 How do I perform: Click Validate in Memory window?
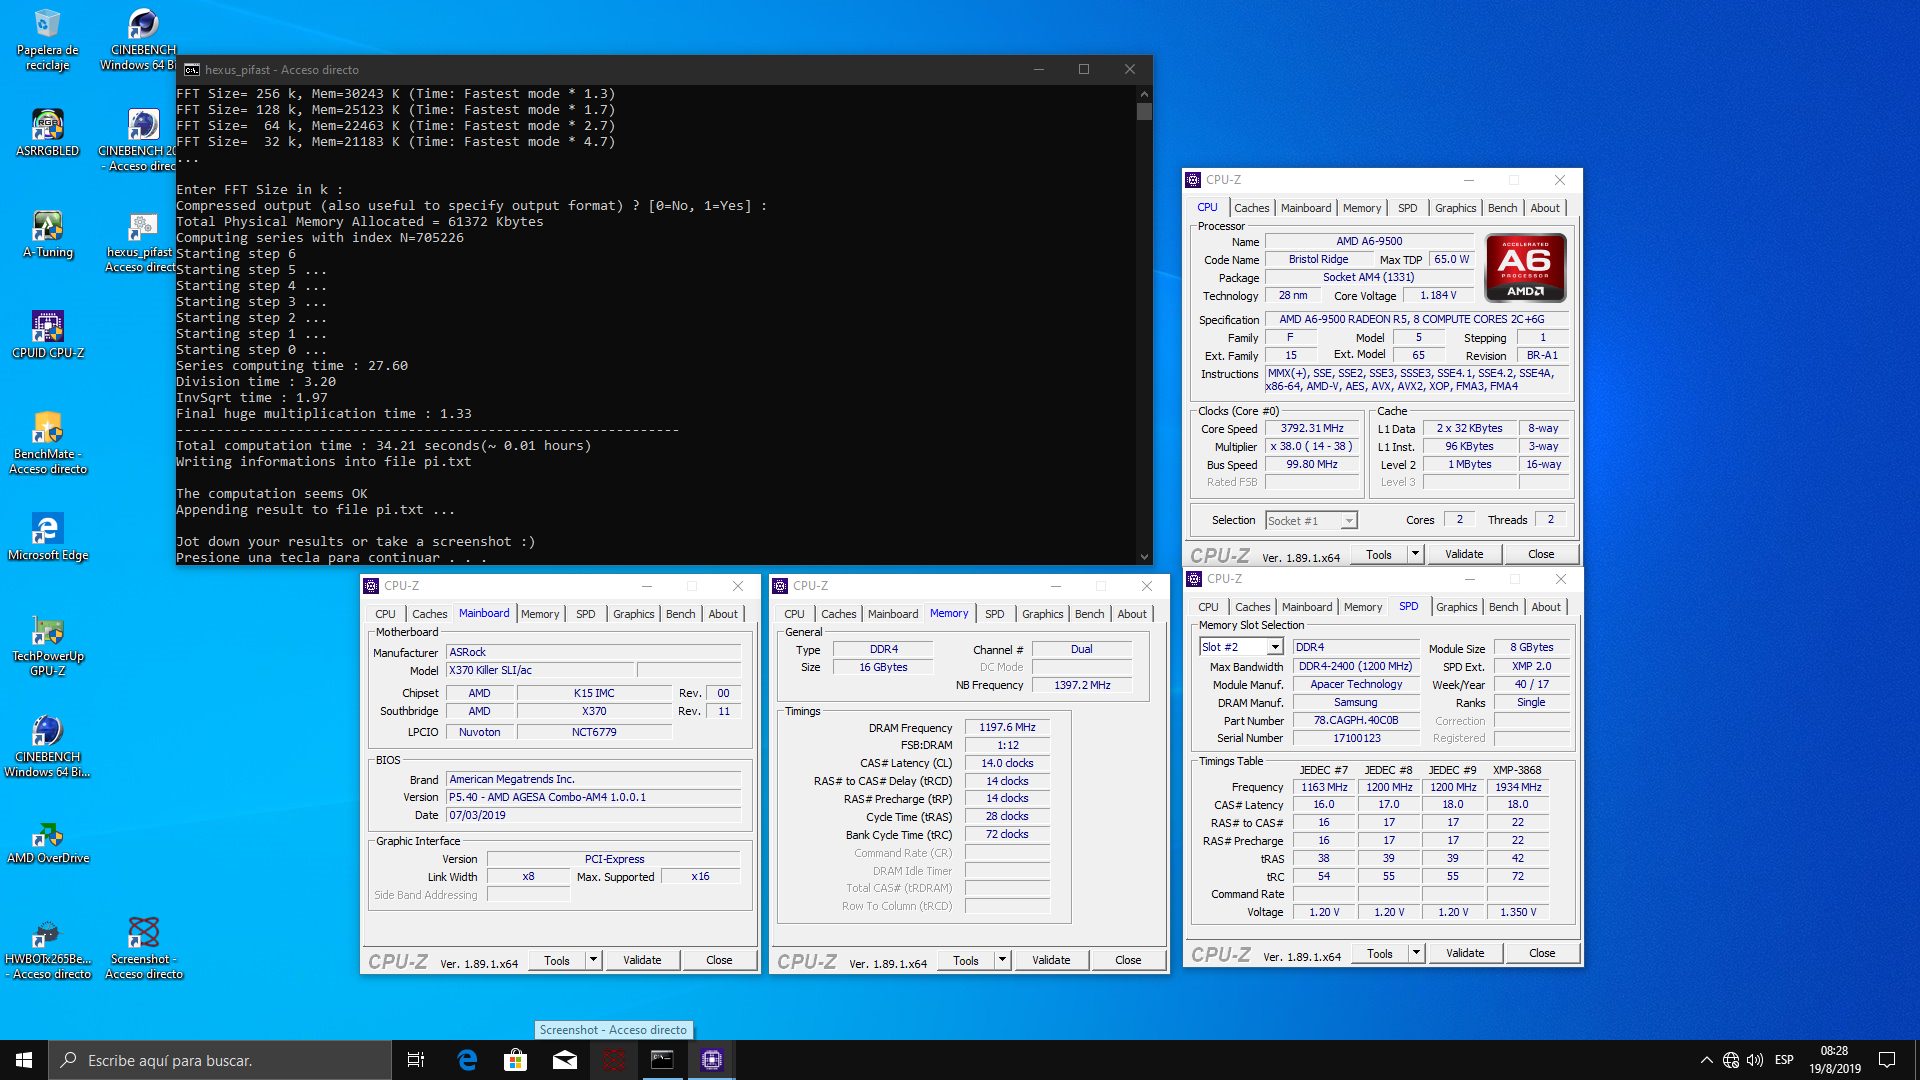click(x=1051, y=960)
